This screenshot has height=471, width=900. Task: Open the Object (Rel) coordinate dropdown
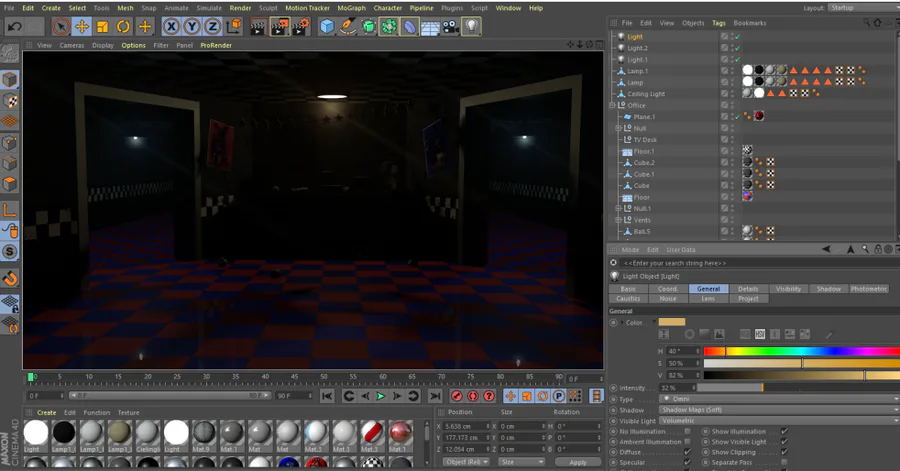tap(466, 462)
